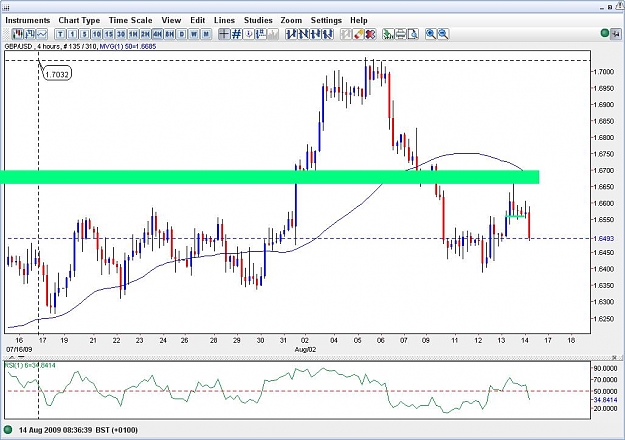
Task: Toggle the crosshair cursor tool
Action: point(224,34)
